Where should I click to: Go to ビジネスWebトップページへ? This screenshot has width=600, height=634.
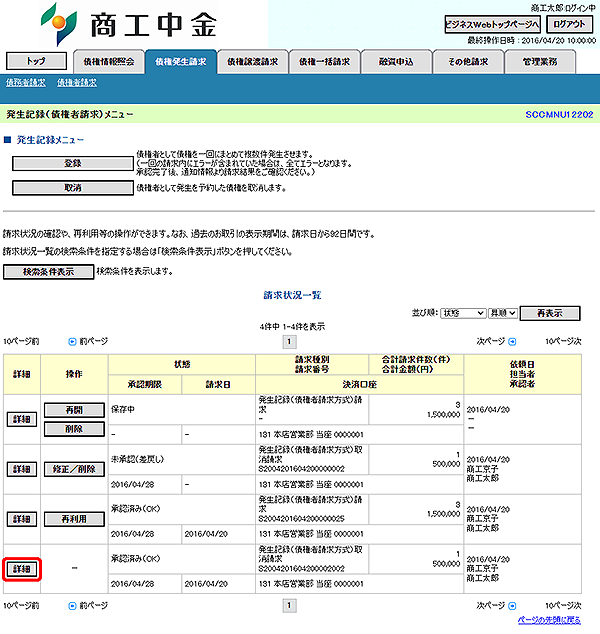pyautogui.click(x=492, y=25)
